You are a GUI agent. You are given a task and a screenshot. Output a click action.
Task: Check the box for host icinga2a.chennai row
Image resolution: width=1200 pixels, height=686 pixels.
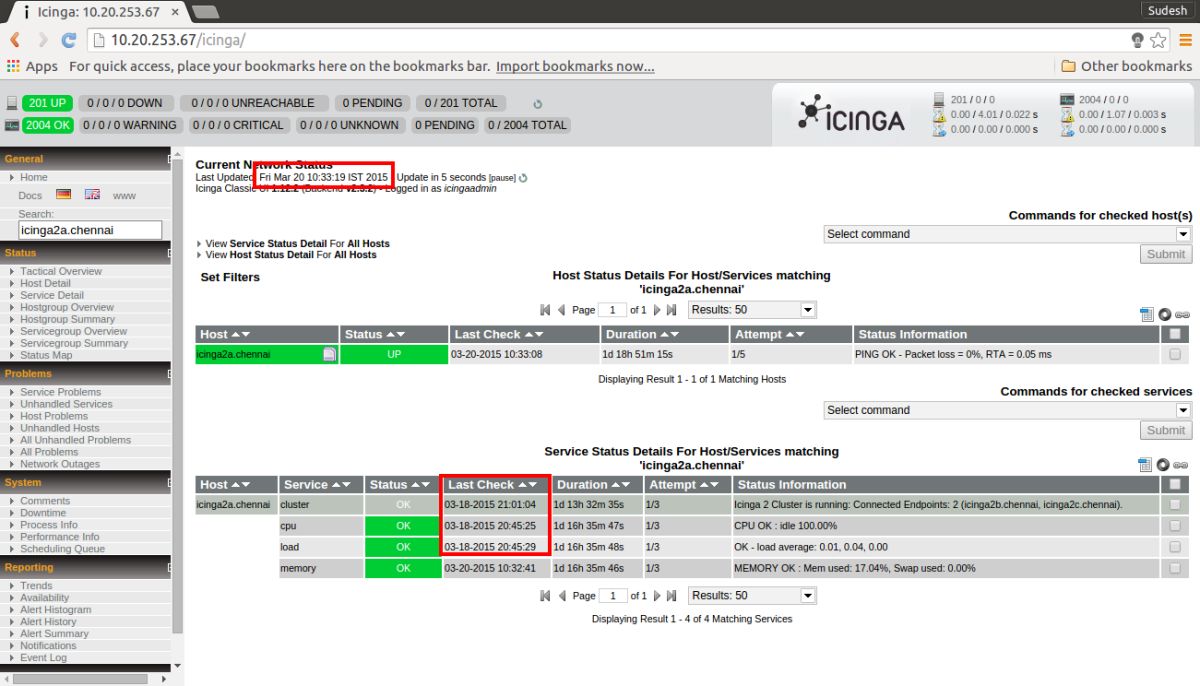click(x=1174, y=354)
